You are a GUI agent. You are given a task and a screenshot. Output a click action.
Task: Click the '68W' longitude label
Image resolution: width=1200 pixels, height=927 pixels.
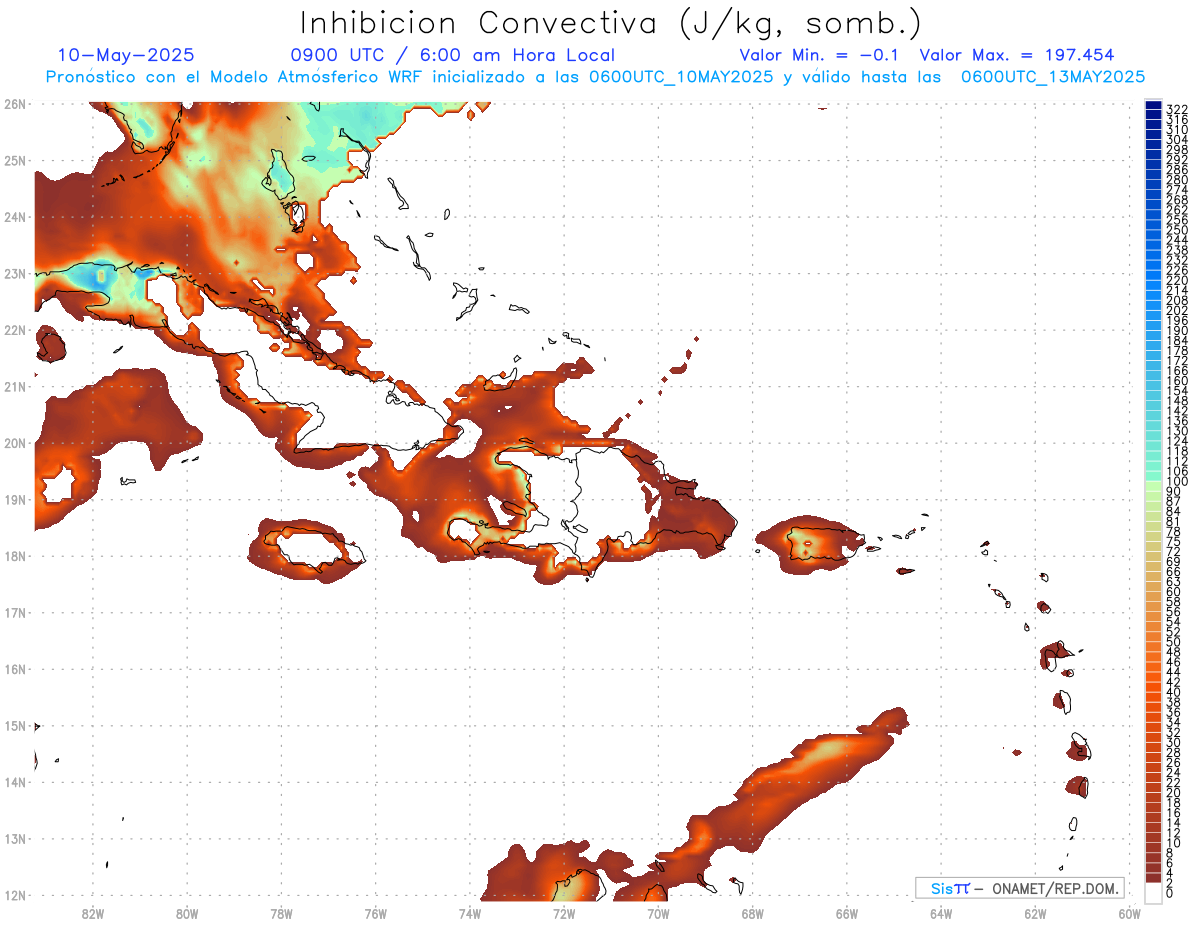click(752, 913)
